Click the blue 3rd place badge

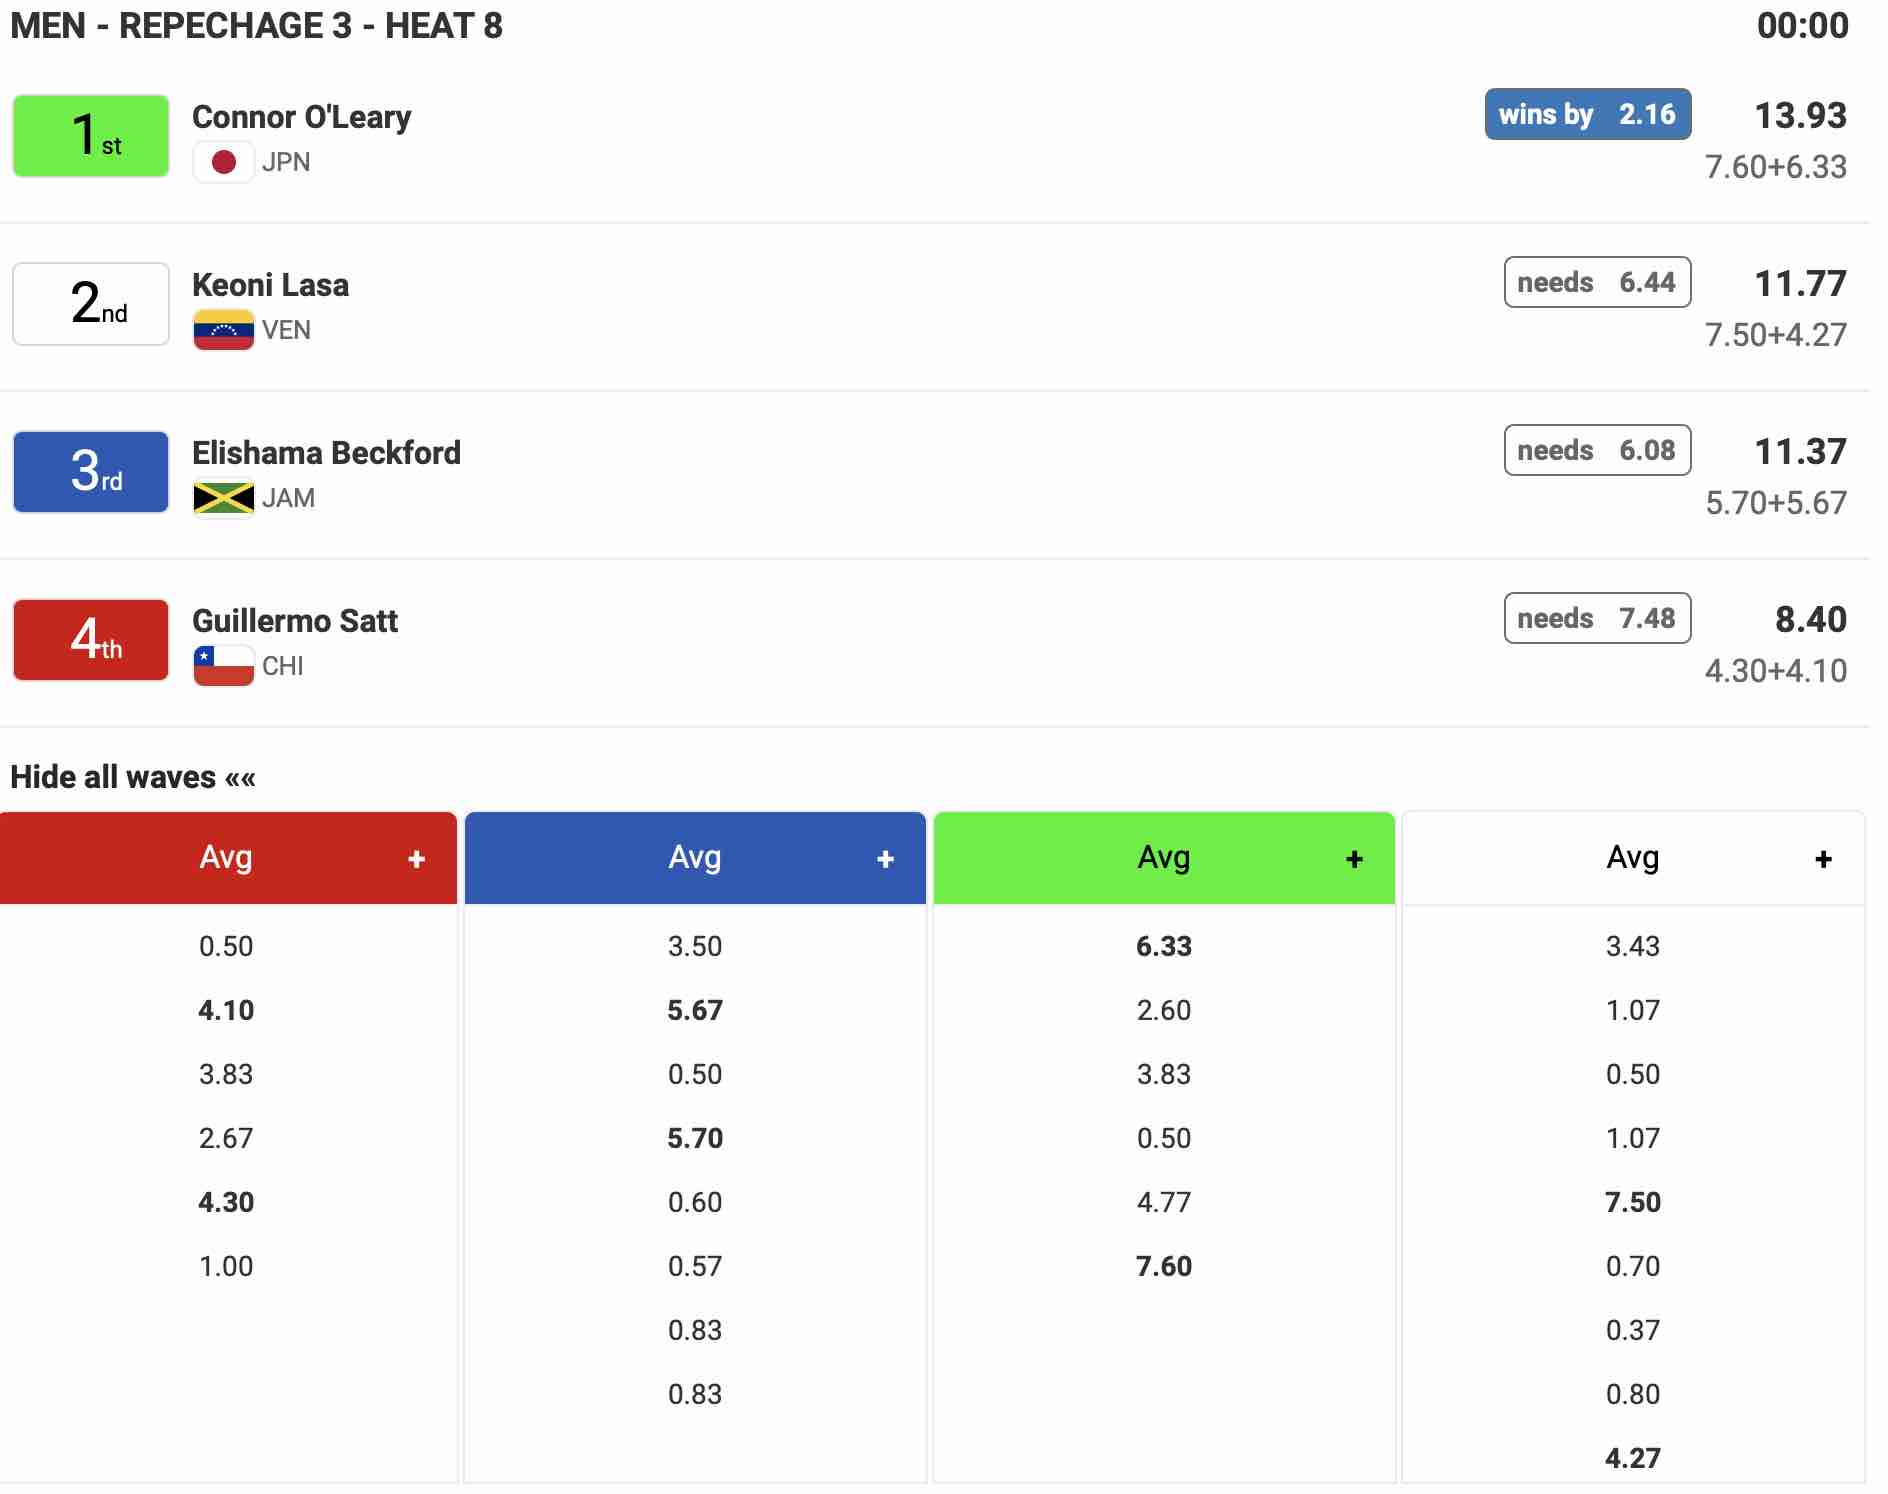coord(91,472)
